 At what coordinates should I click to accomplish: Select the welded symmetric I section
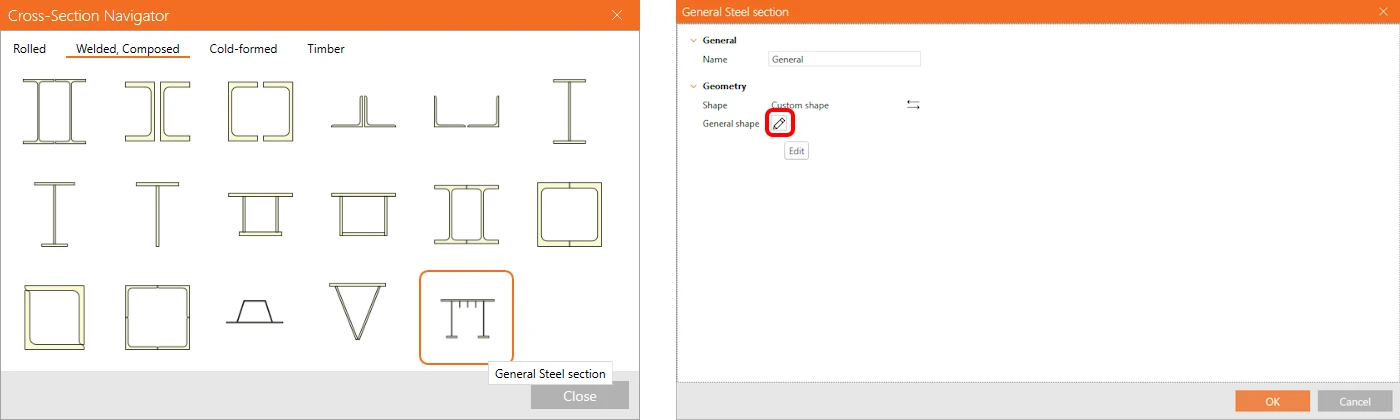(569, 112)
